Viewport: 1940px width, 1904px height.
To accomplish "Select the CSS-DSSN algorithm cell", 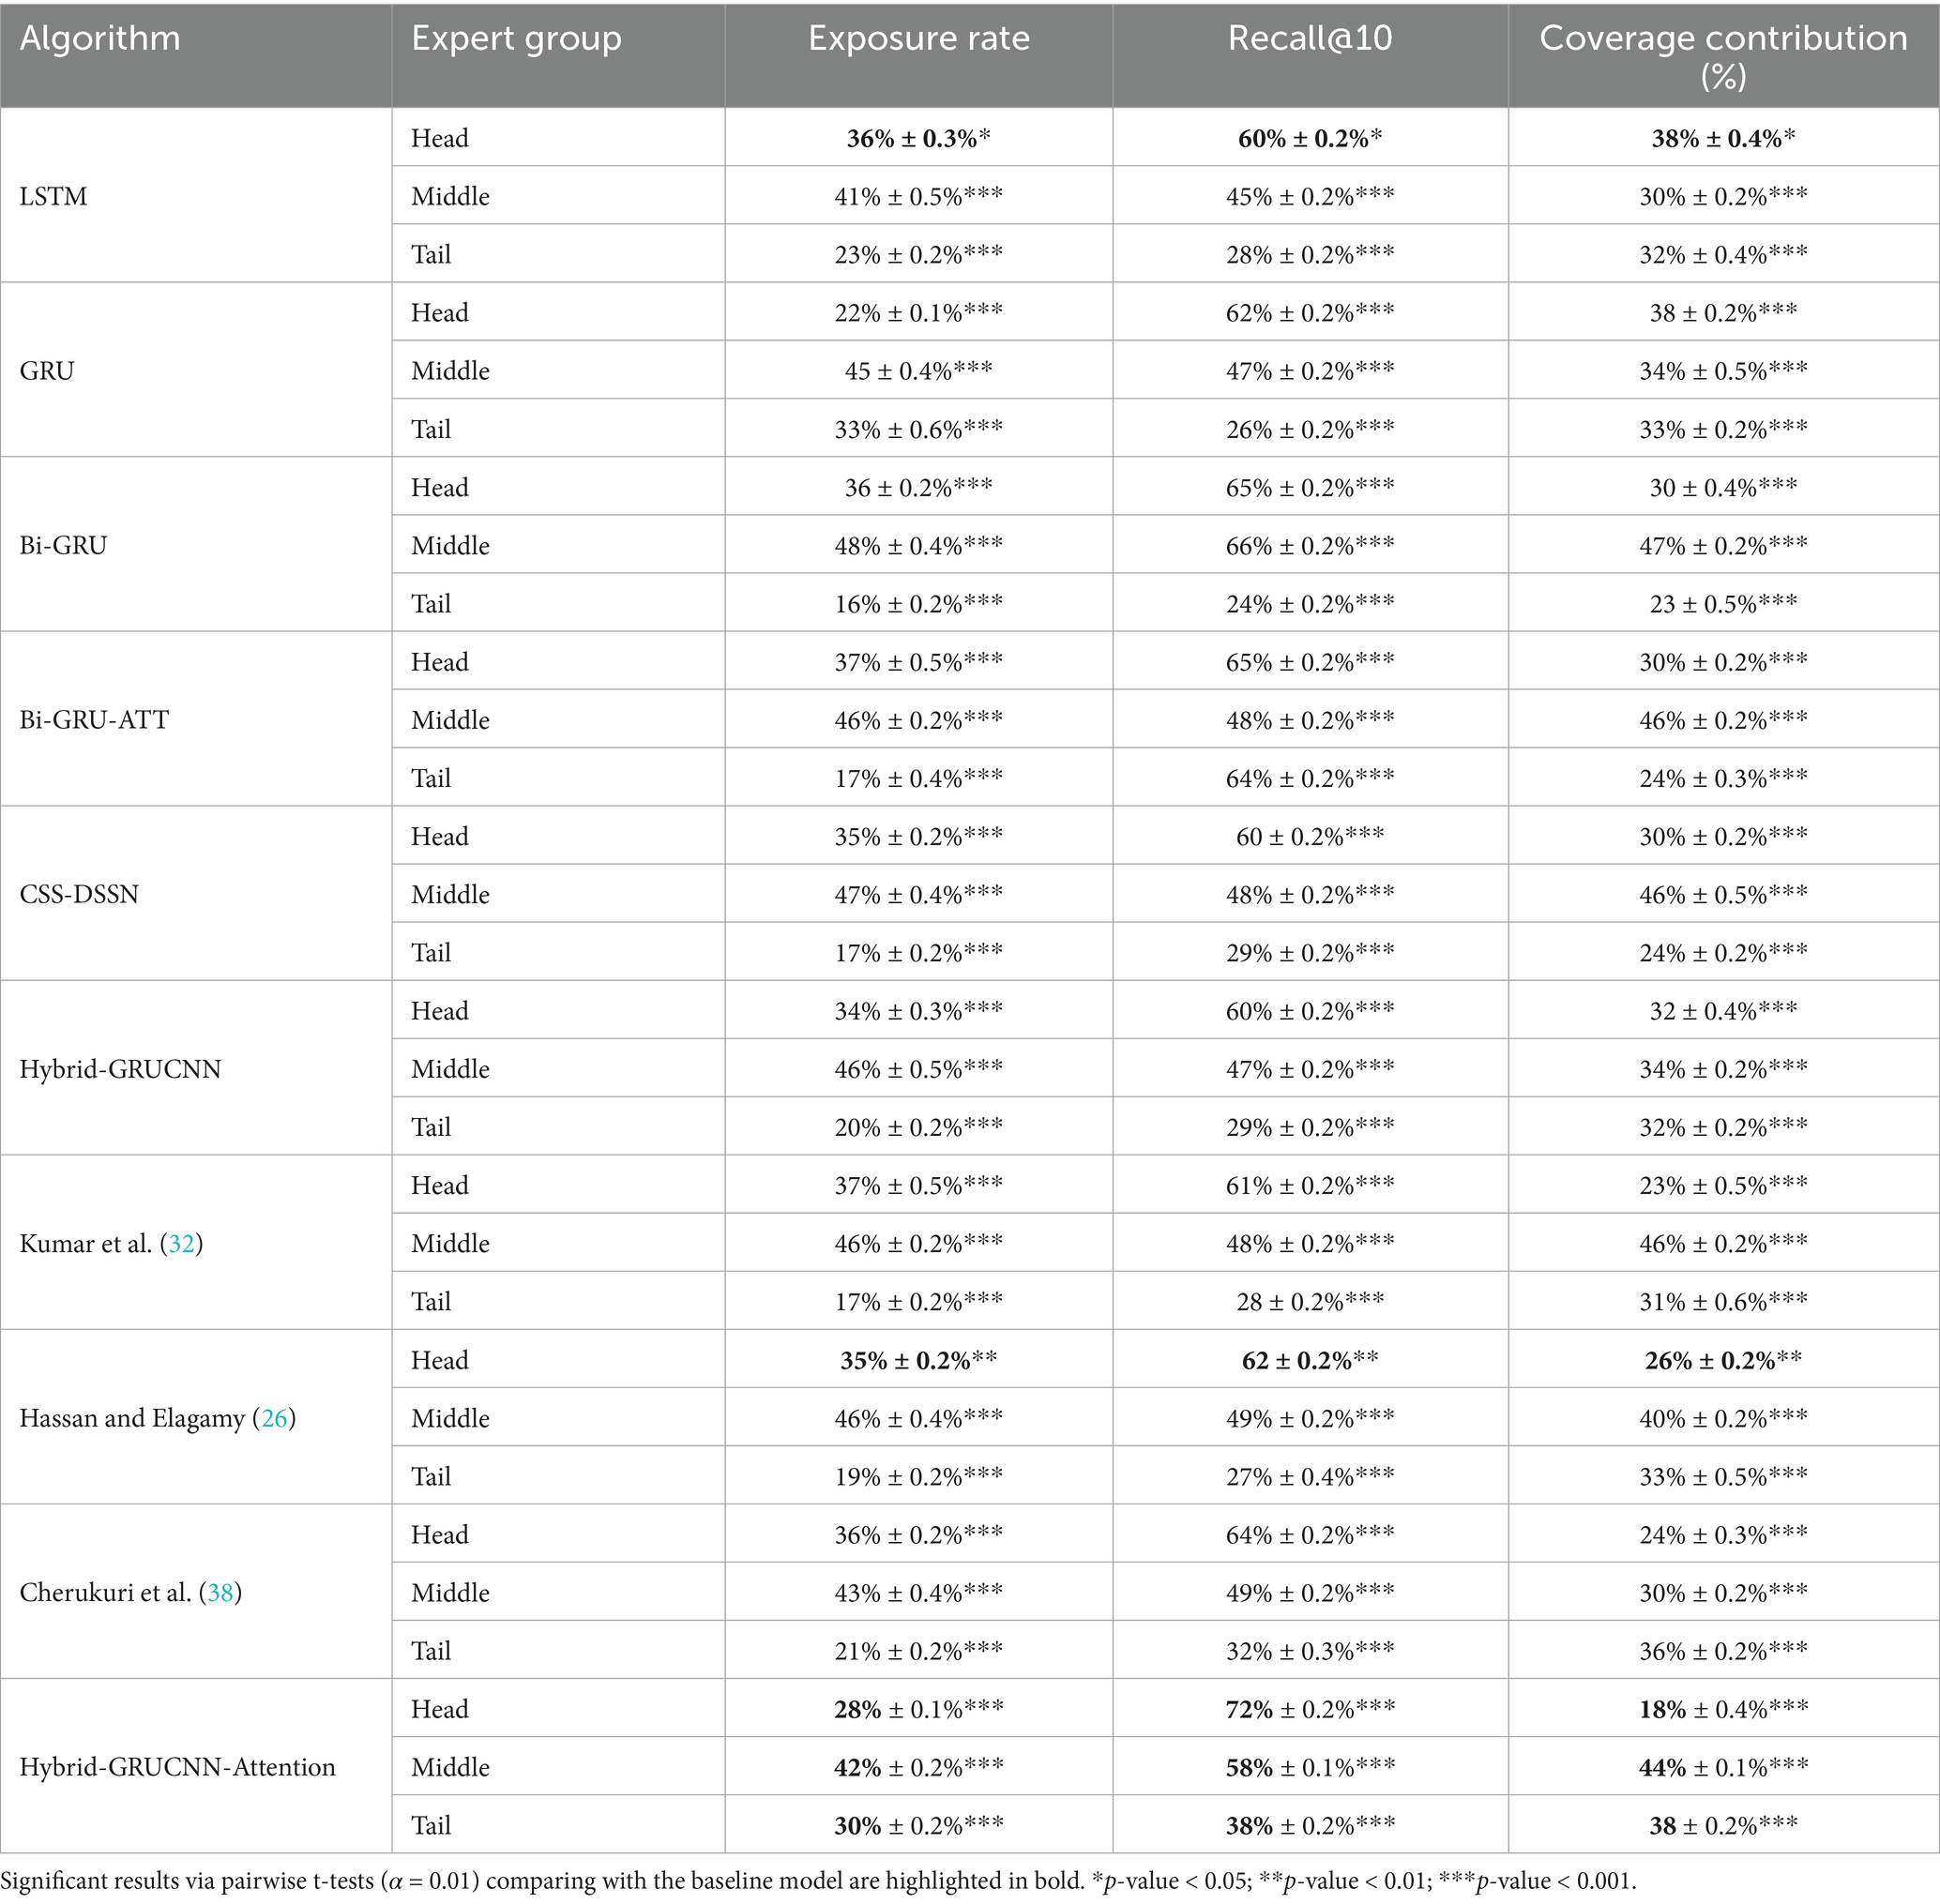I will [x=79, y=894].
